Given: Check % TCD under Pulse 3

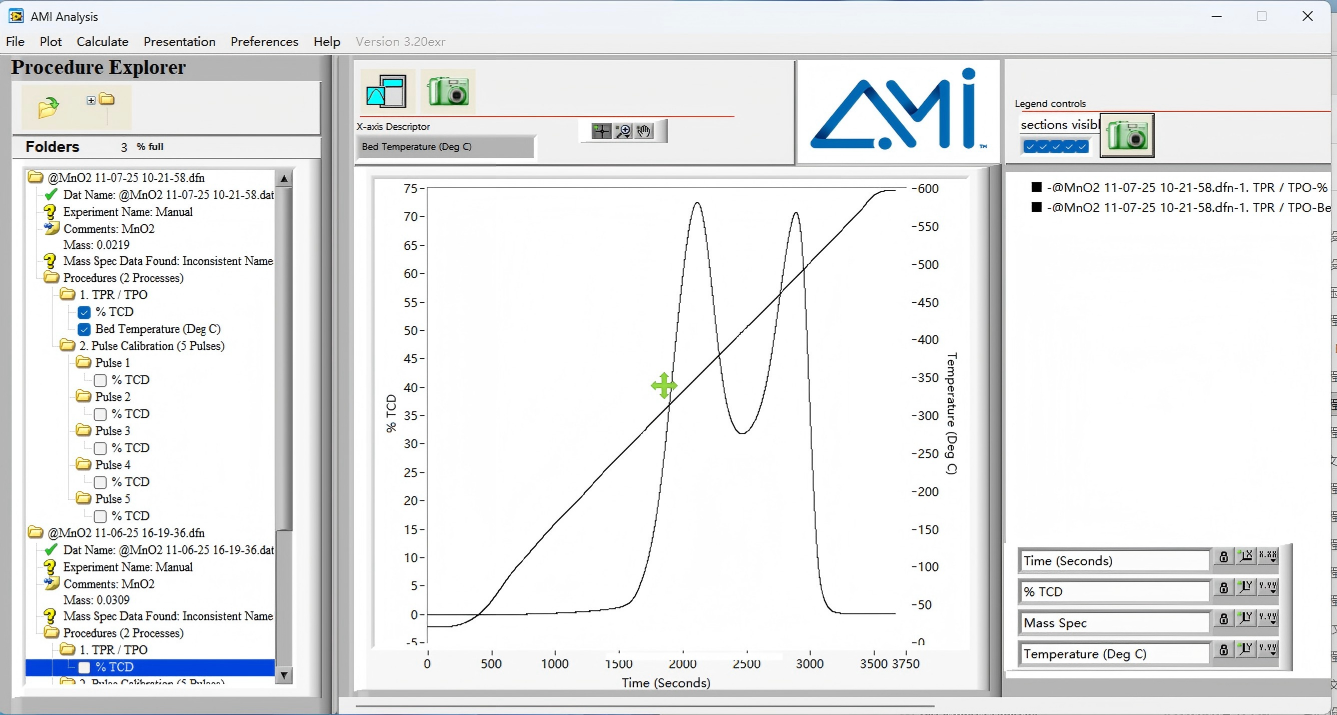Looking at the screenshot, I should point(101,448).
